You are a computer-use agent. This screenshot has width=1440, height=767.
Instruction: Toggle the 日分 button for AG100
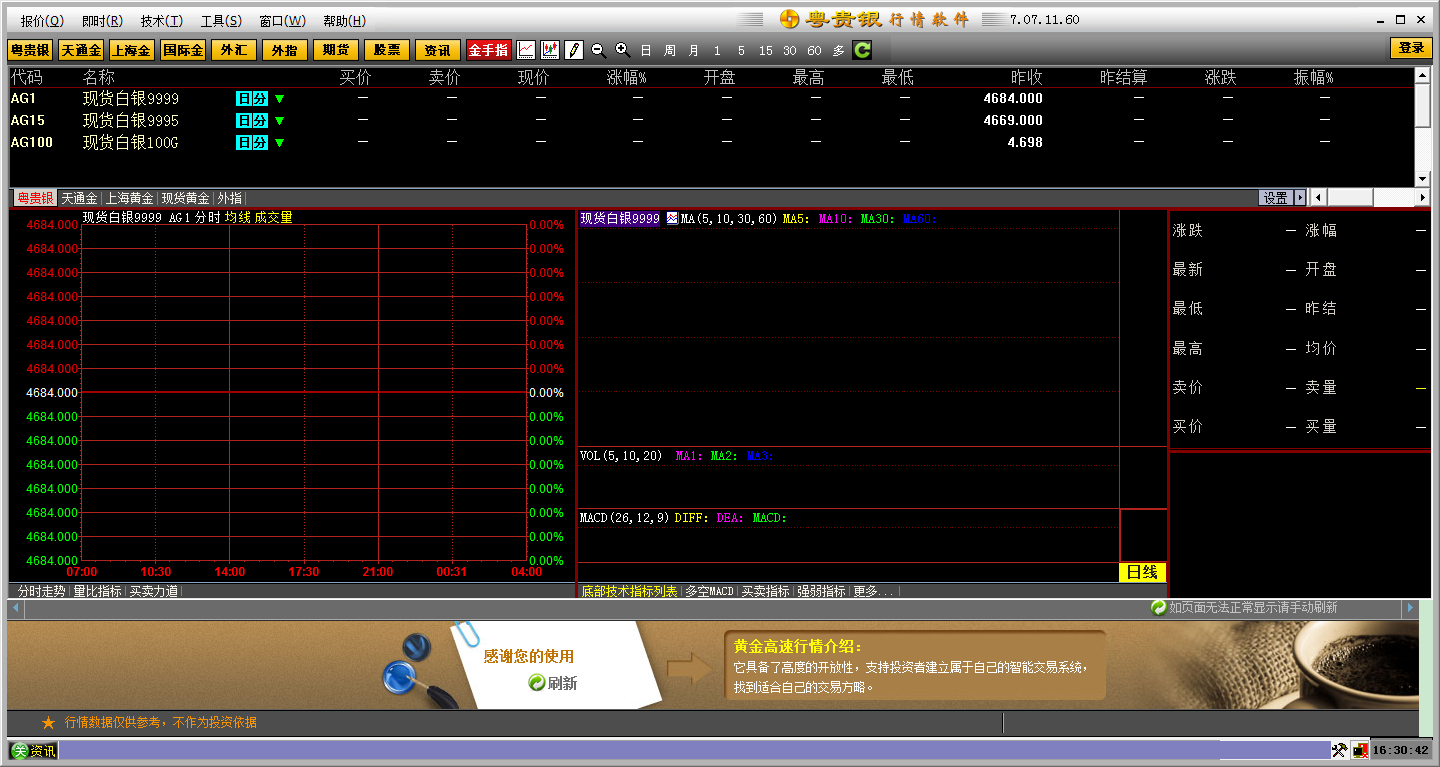(252, 142)
